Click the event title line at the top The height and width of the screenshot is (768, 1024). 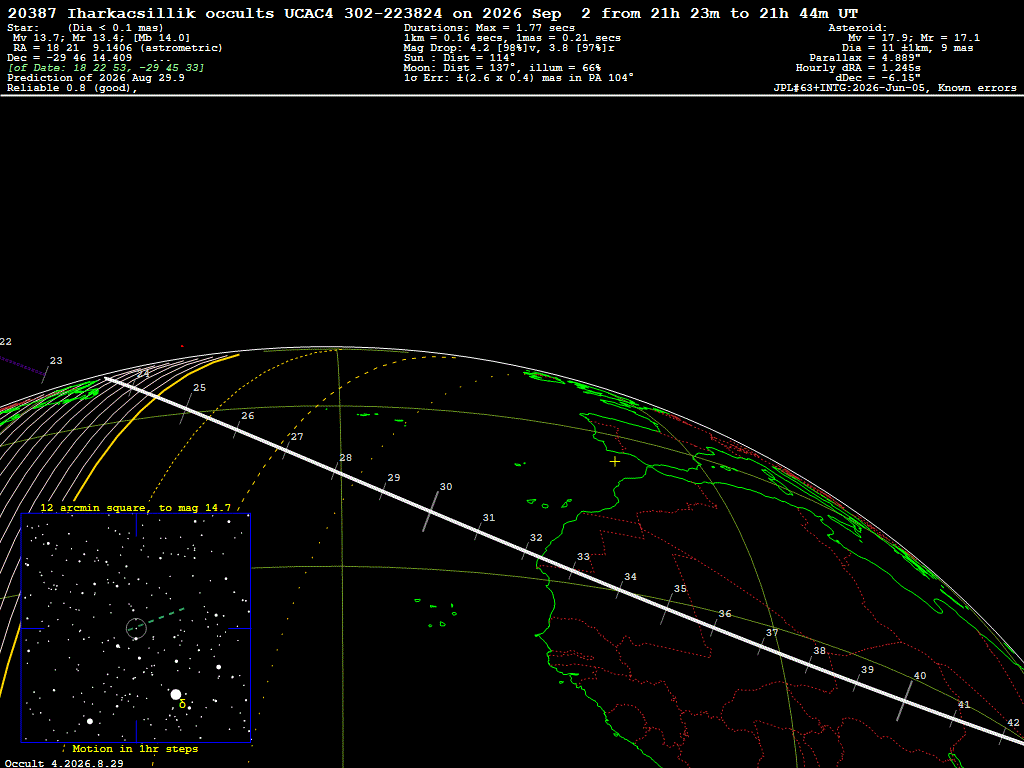coord(432,13)
